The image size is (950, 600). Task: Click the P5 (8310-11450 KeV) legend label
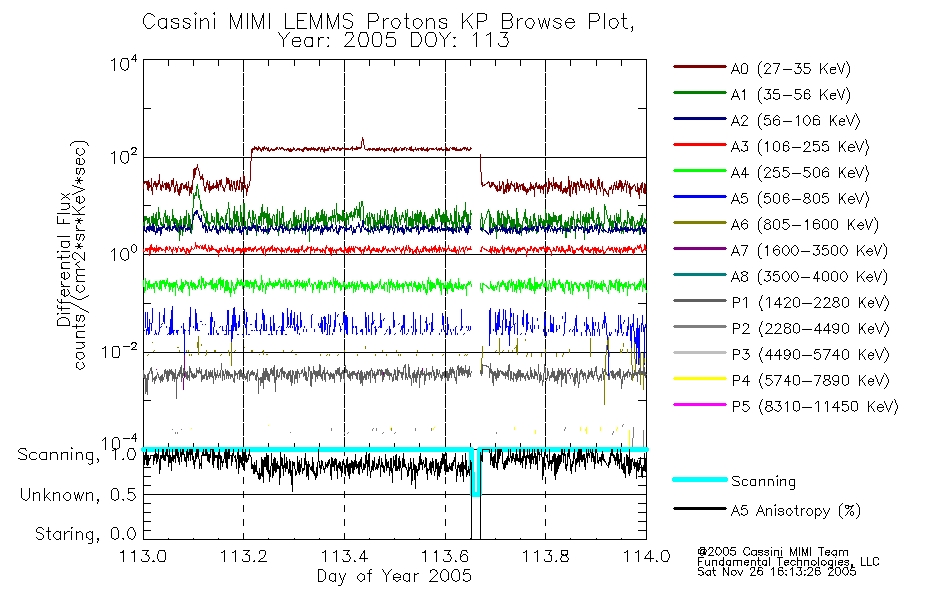coord(815,407)
